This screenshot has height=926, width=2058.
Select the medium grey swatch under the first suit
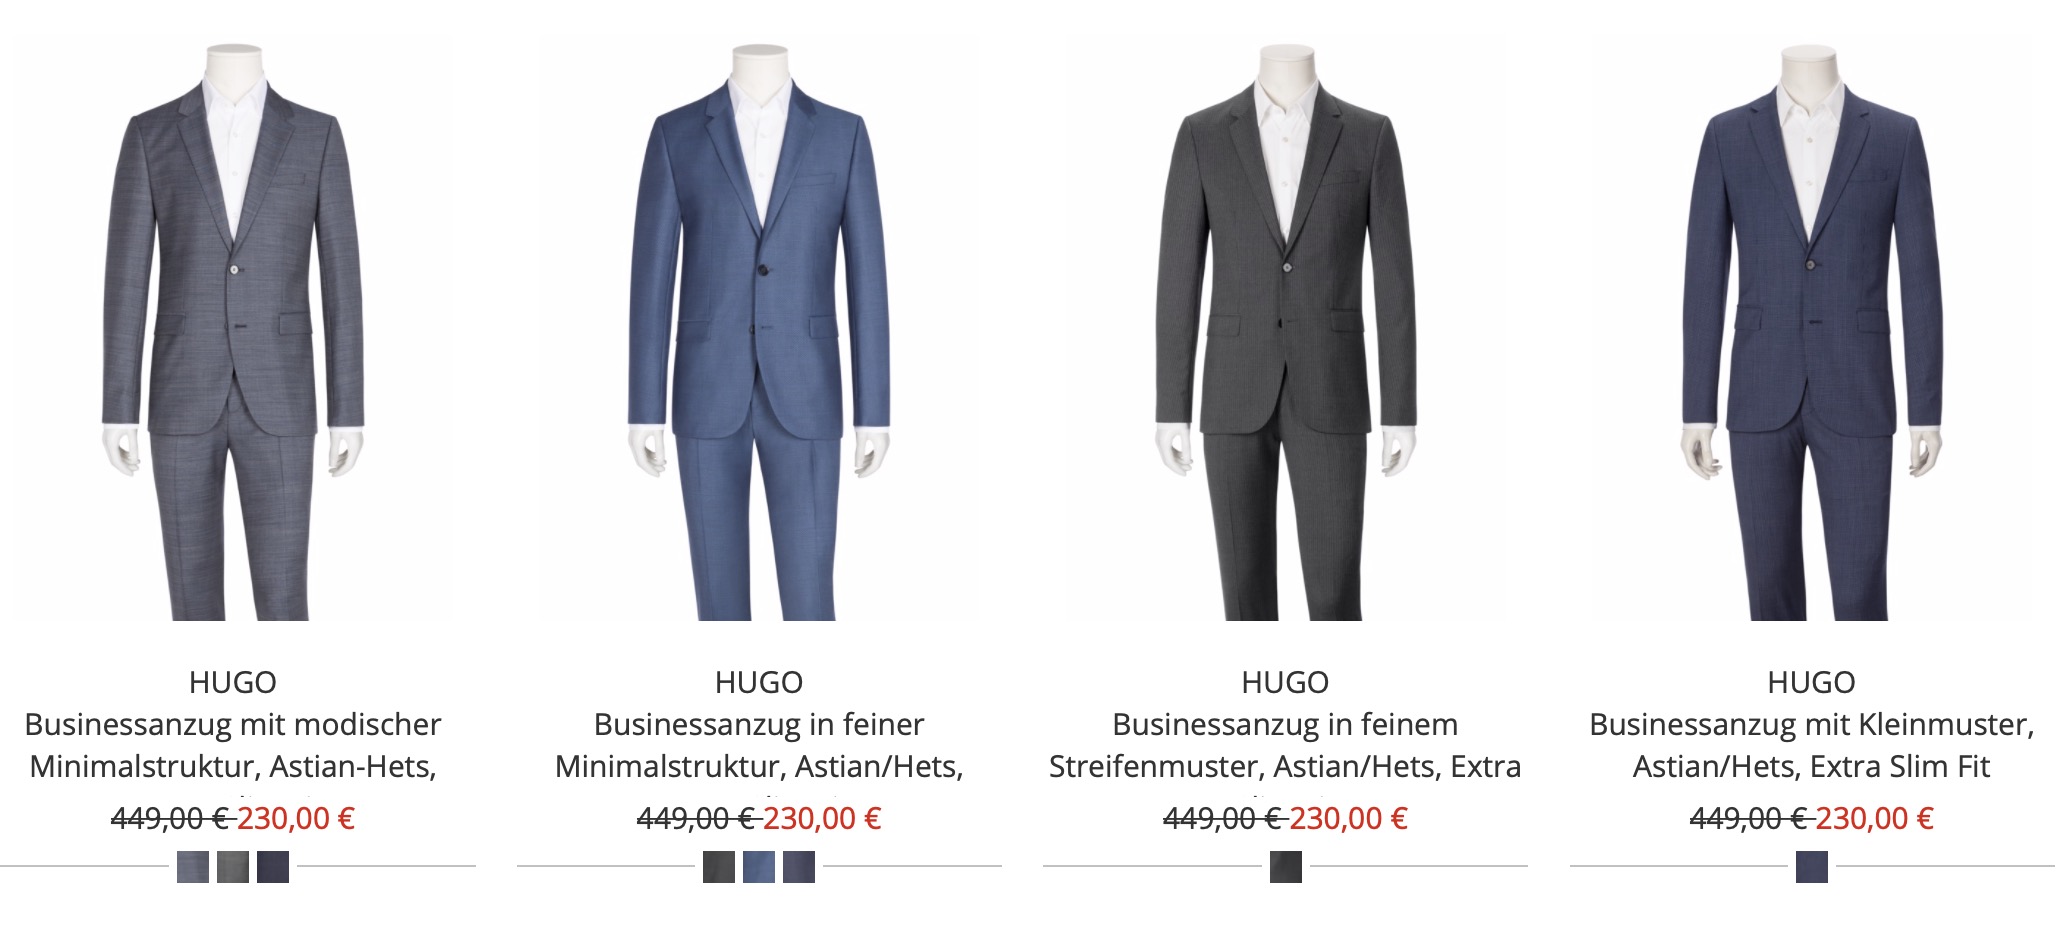pos(233,867)
